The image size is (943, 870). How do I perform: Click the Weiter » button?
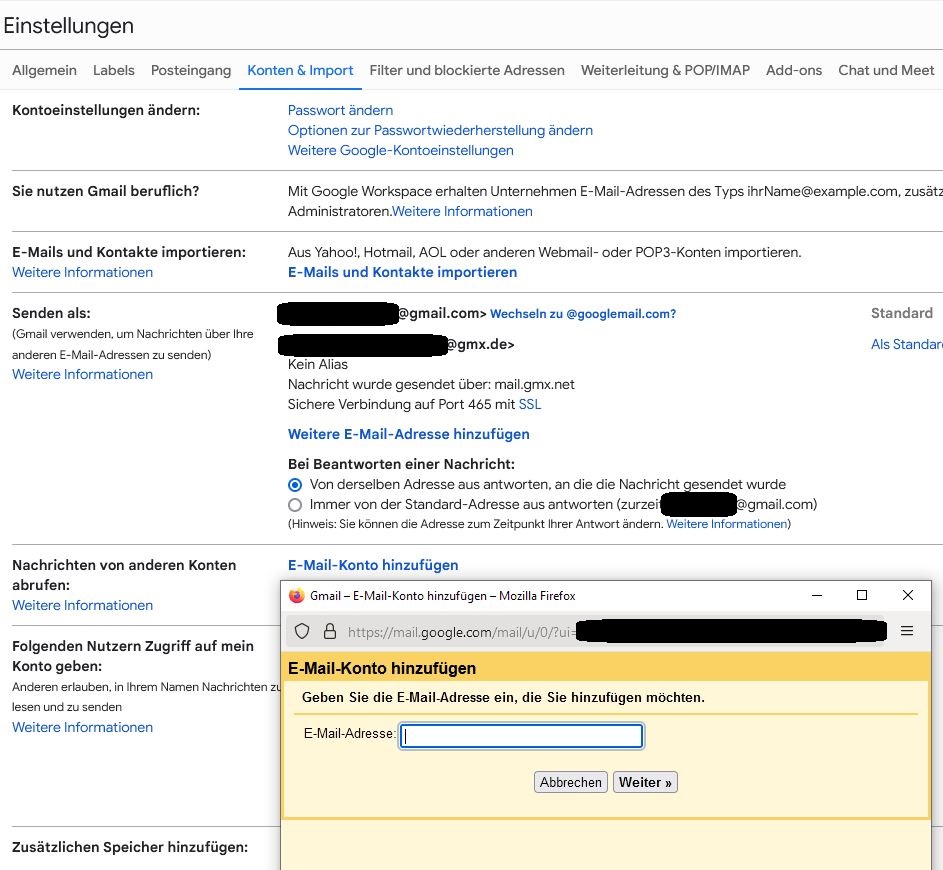645,782
